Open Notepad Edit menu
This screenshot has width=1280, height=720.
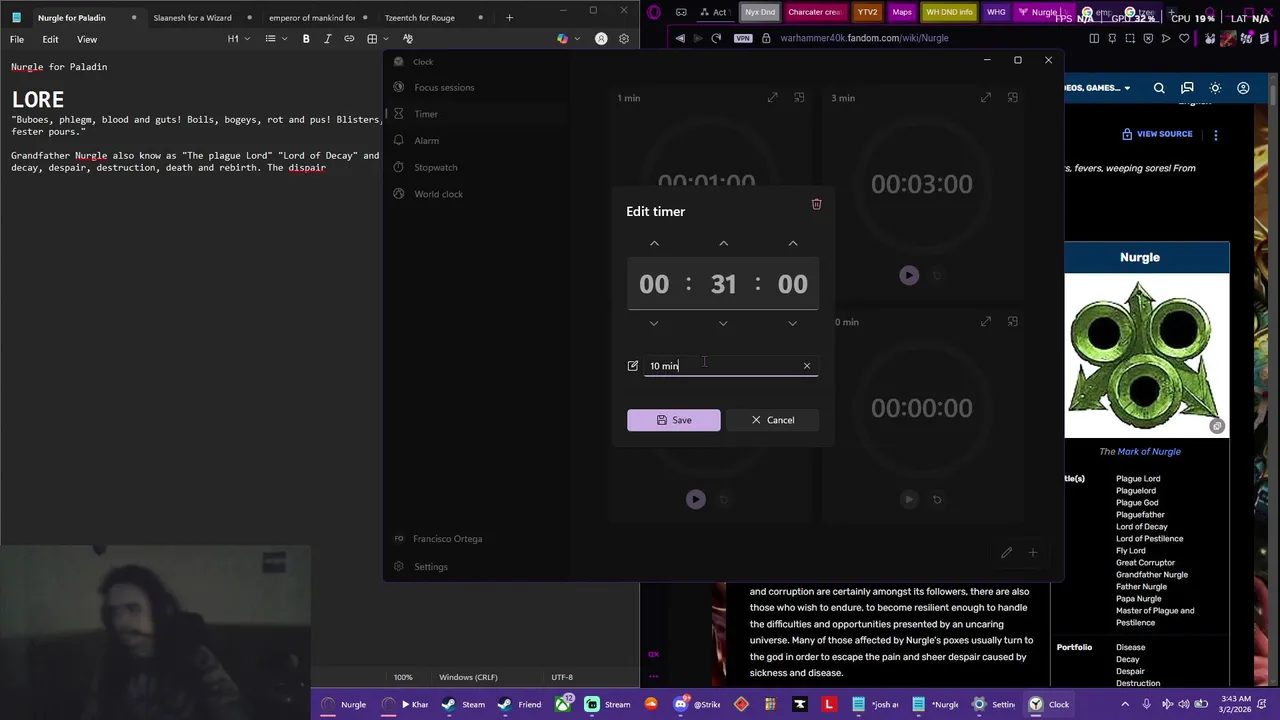coord(50,39)
